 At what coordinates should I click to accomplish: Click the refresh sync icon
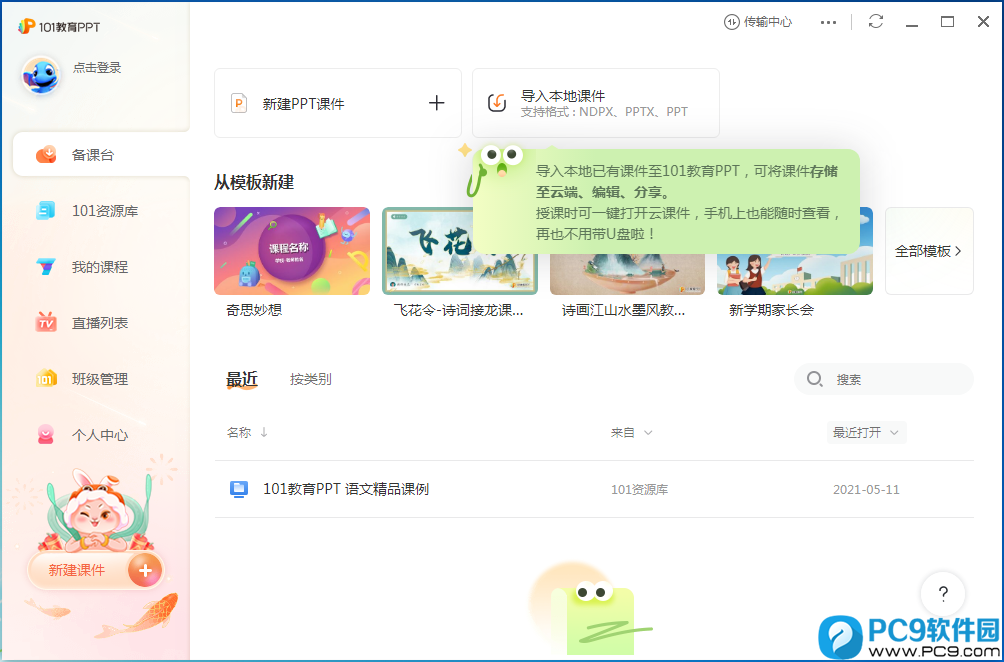tap(876, 21)
